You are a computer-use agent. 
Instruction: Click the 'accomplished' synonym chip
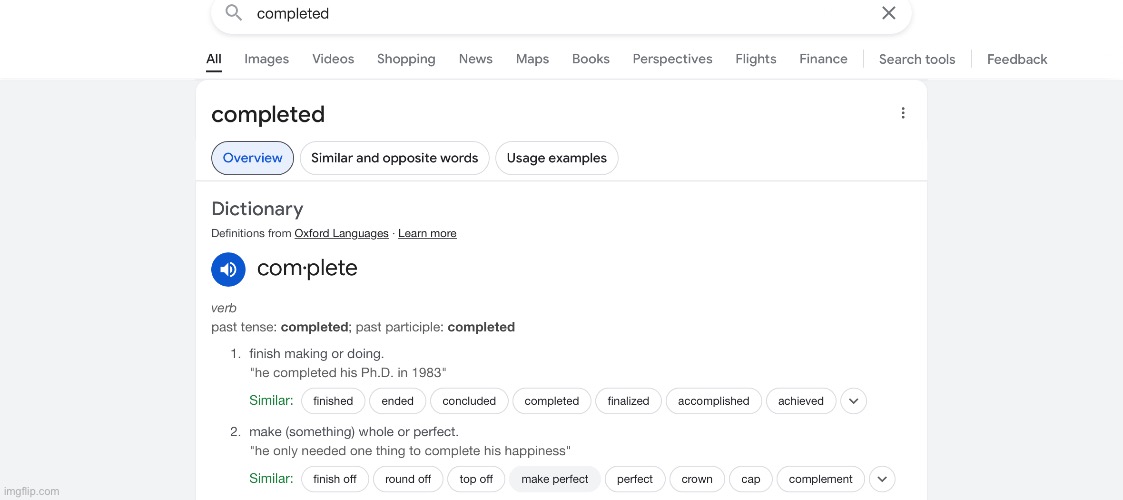[x=713, y=401]
